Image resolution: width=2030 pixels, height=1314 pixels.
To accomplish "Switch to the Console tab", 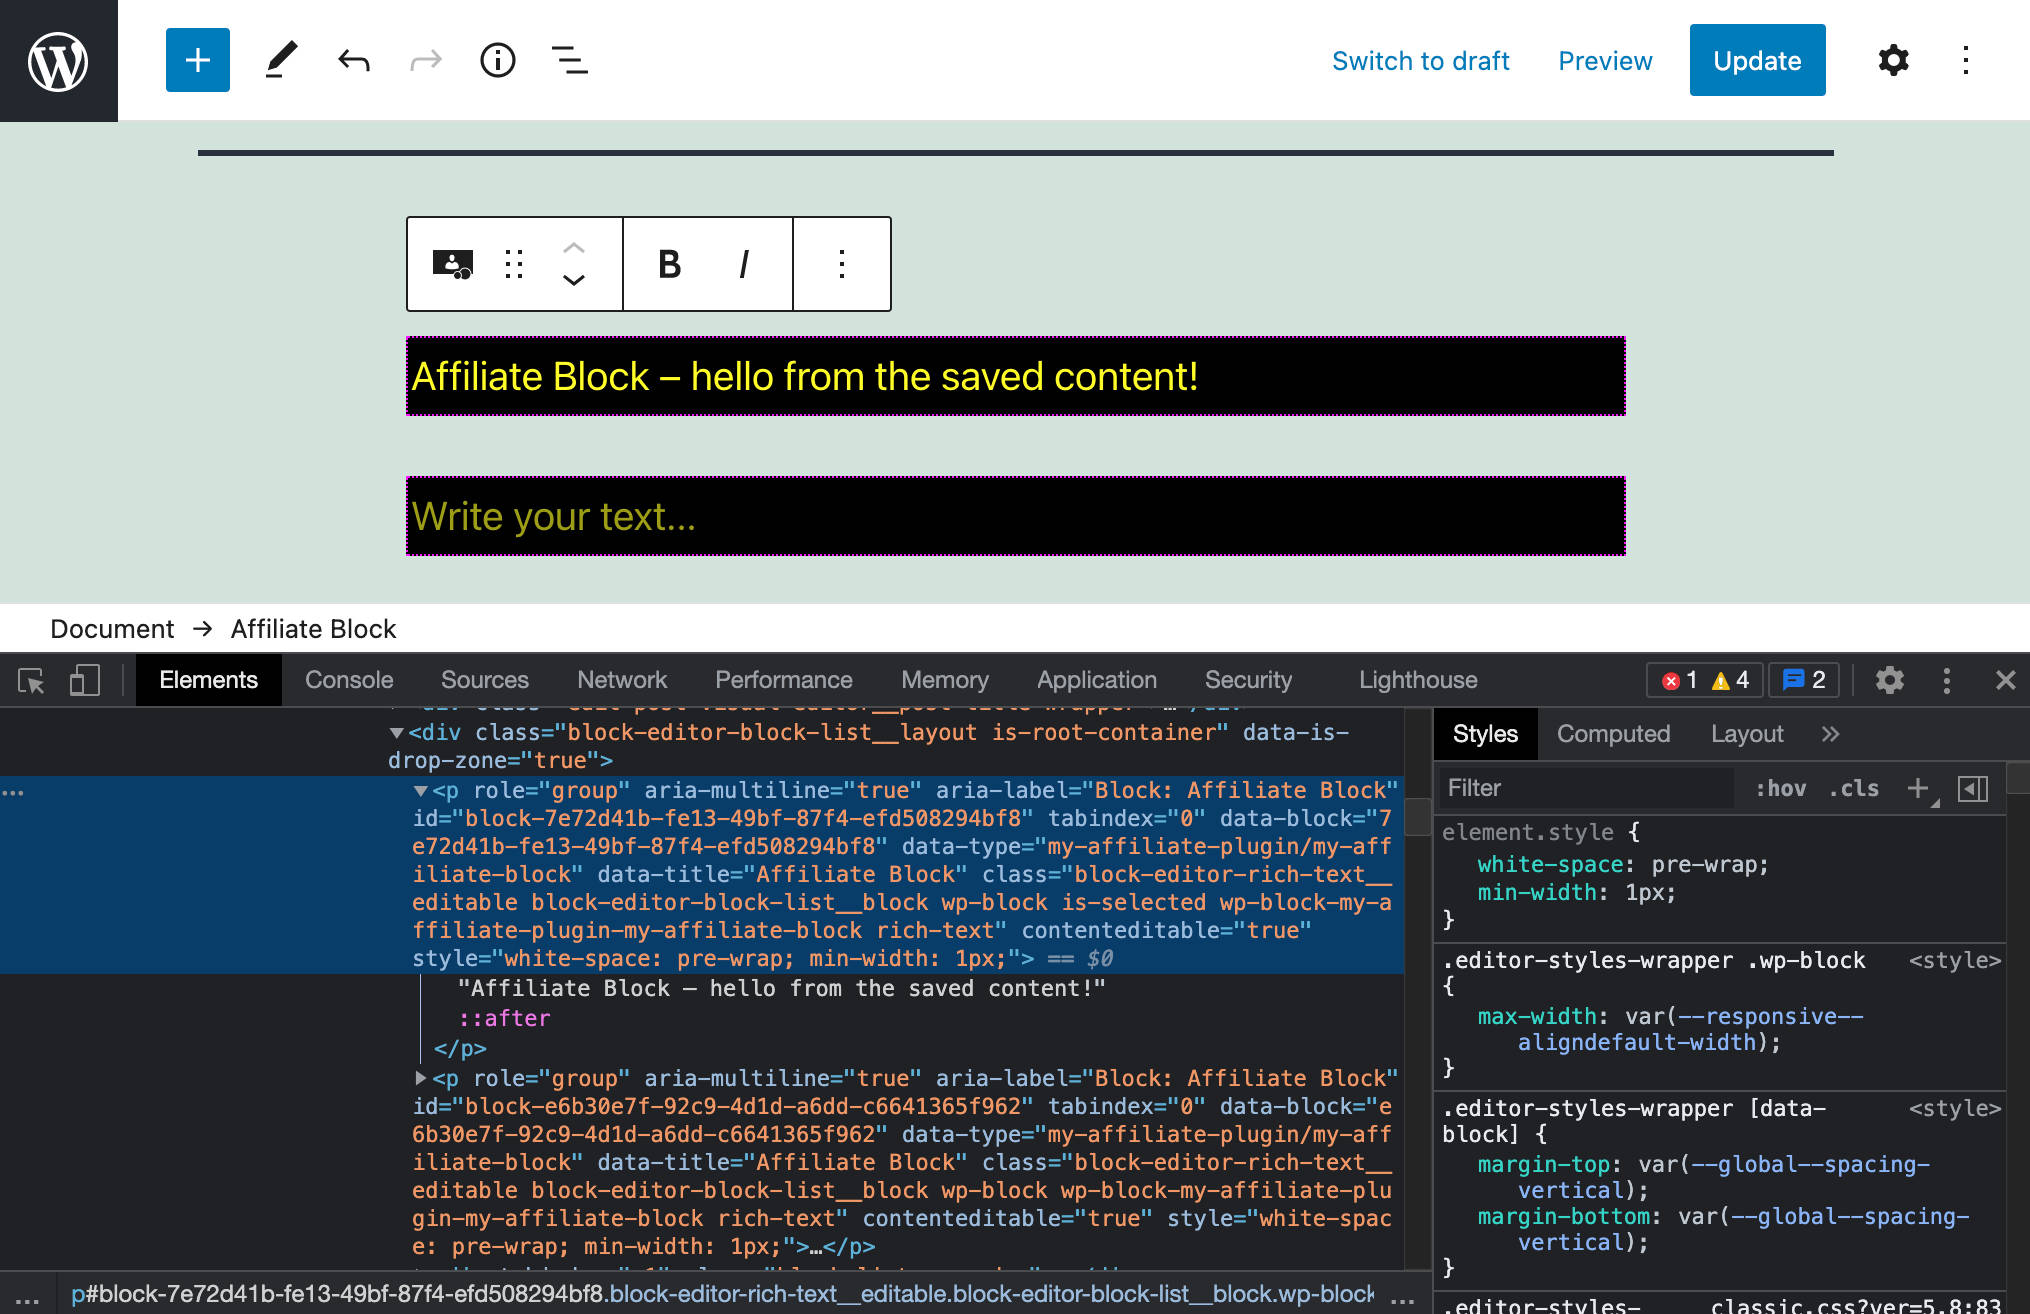I will tap(348, 680).
